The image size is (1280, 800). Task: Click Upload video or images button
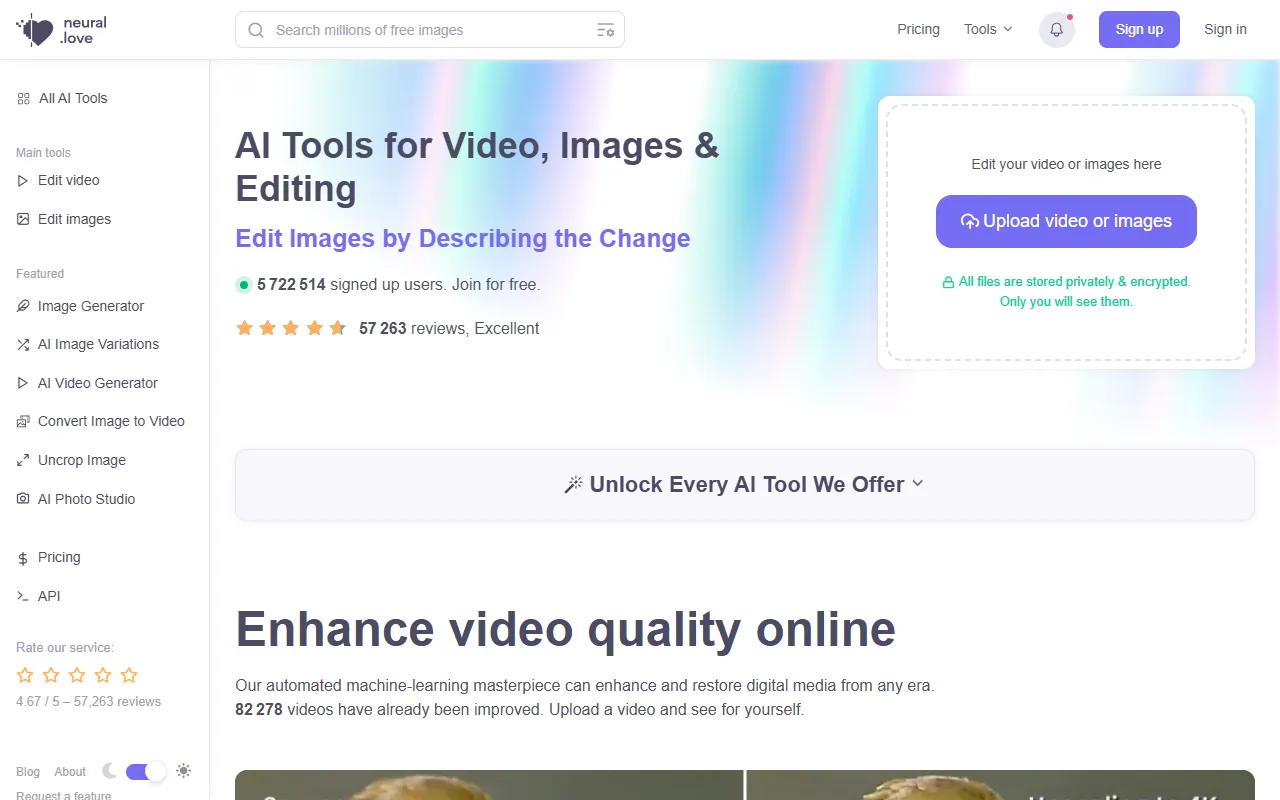[x=1066, y=221]
